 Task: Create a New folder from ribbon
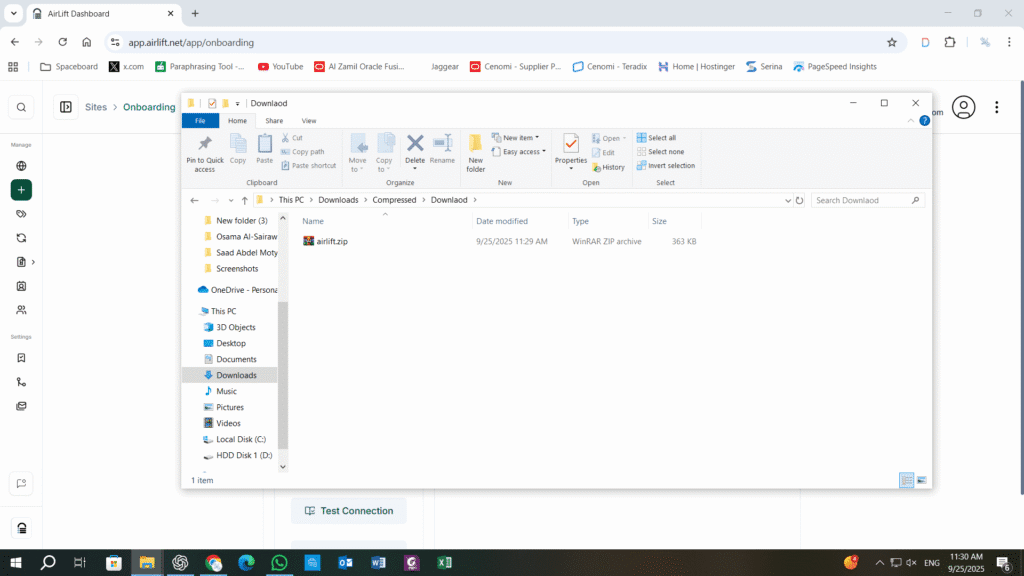[x=475, y=153]
